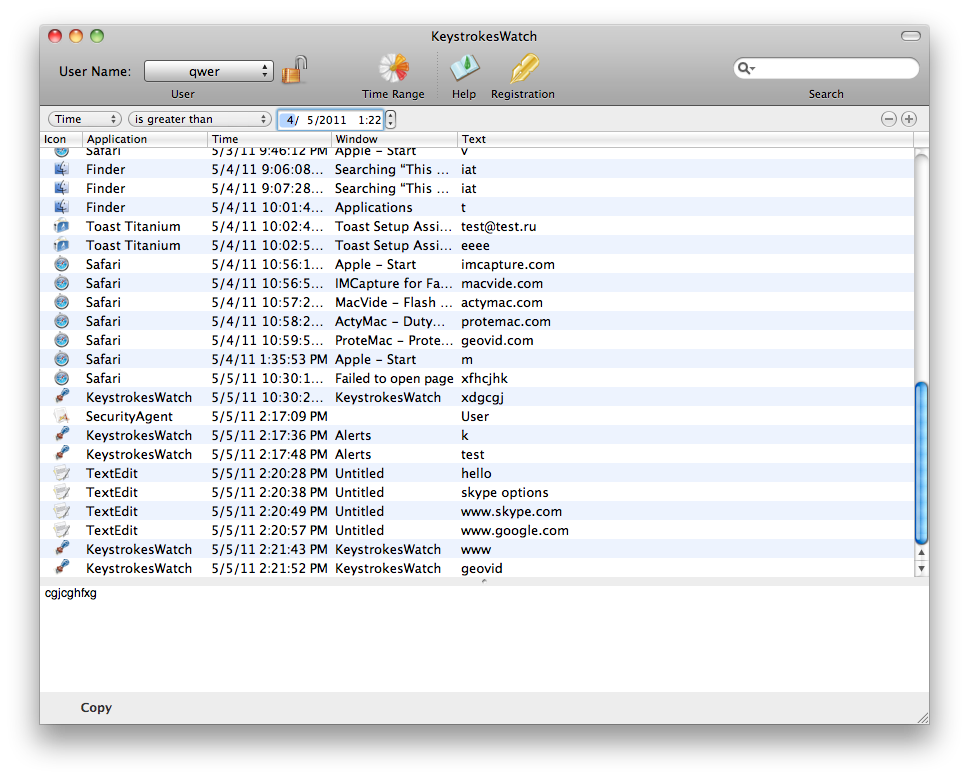The width and height of the screenshot is (969, 779).
Task: Click the Help book icon
Action: click(x=464, y=69)
